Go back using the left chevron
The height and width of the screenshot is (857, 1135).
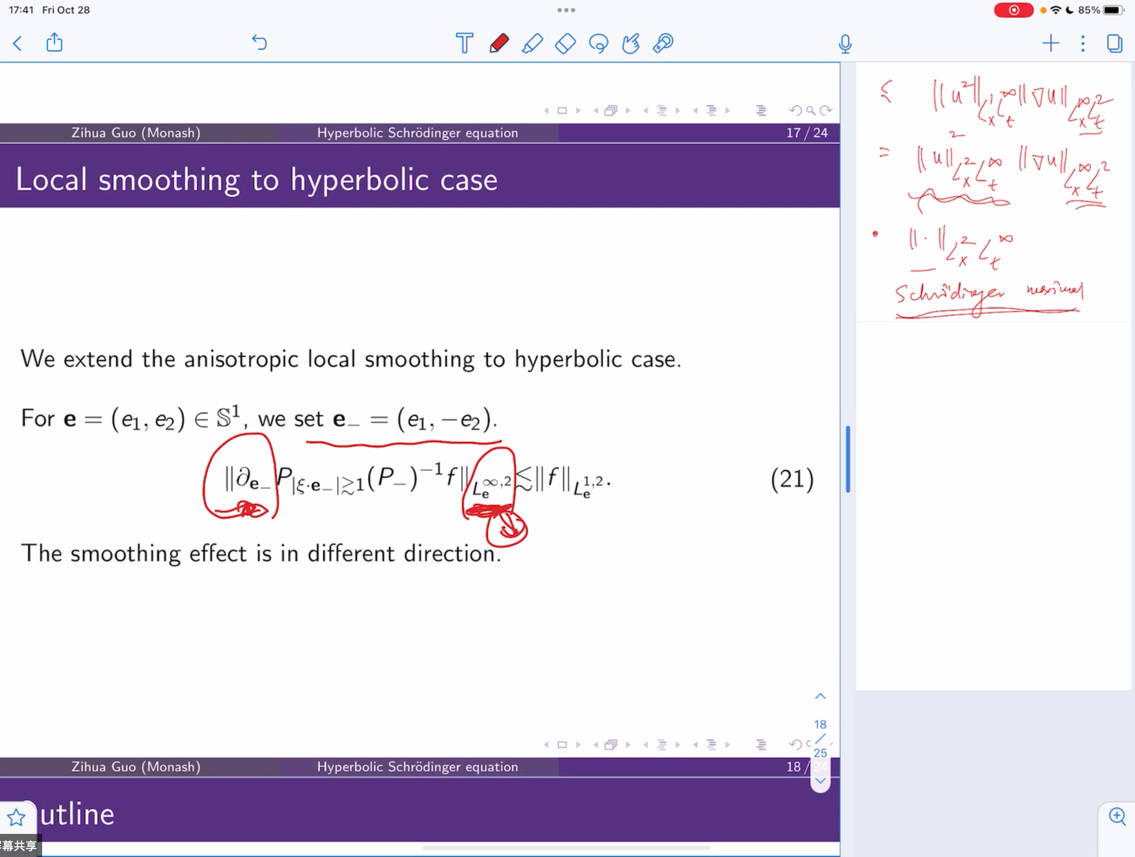[x=17, y=43]
